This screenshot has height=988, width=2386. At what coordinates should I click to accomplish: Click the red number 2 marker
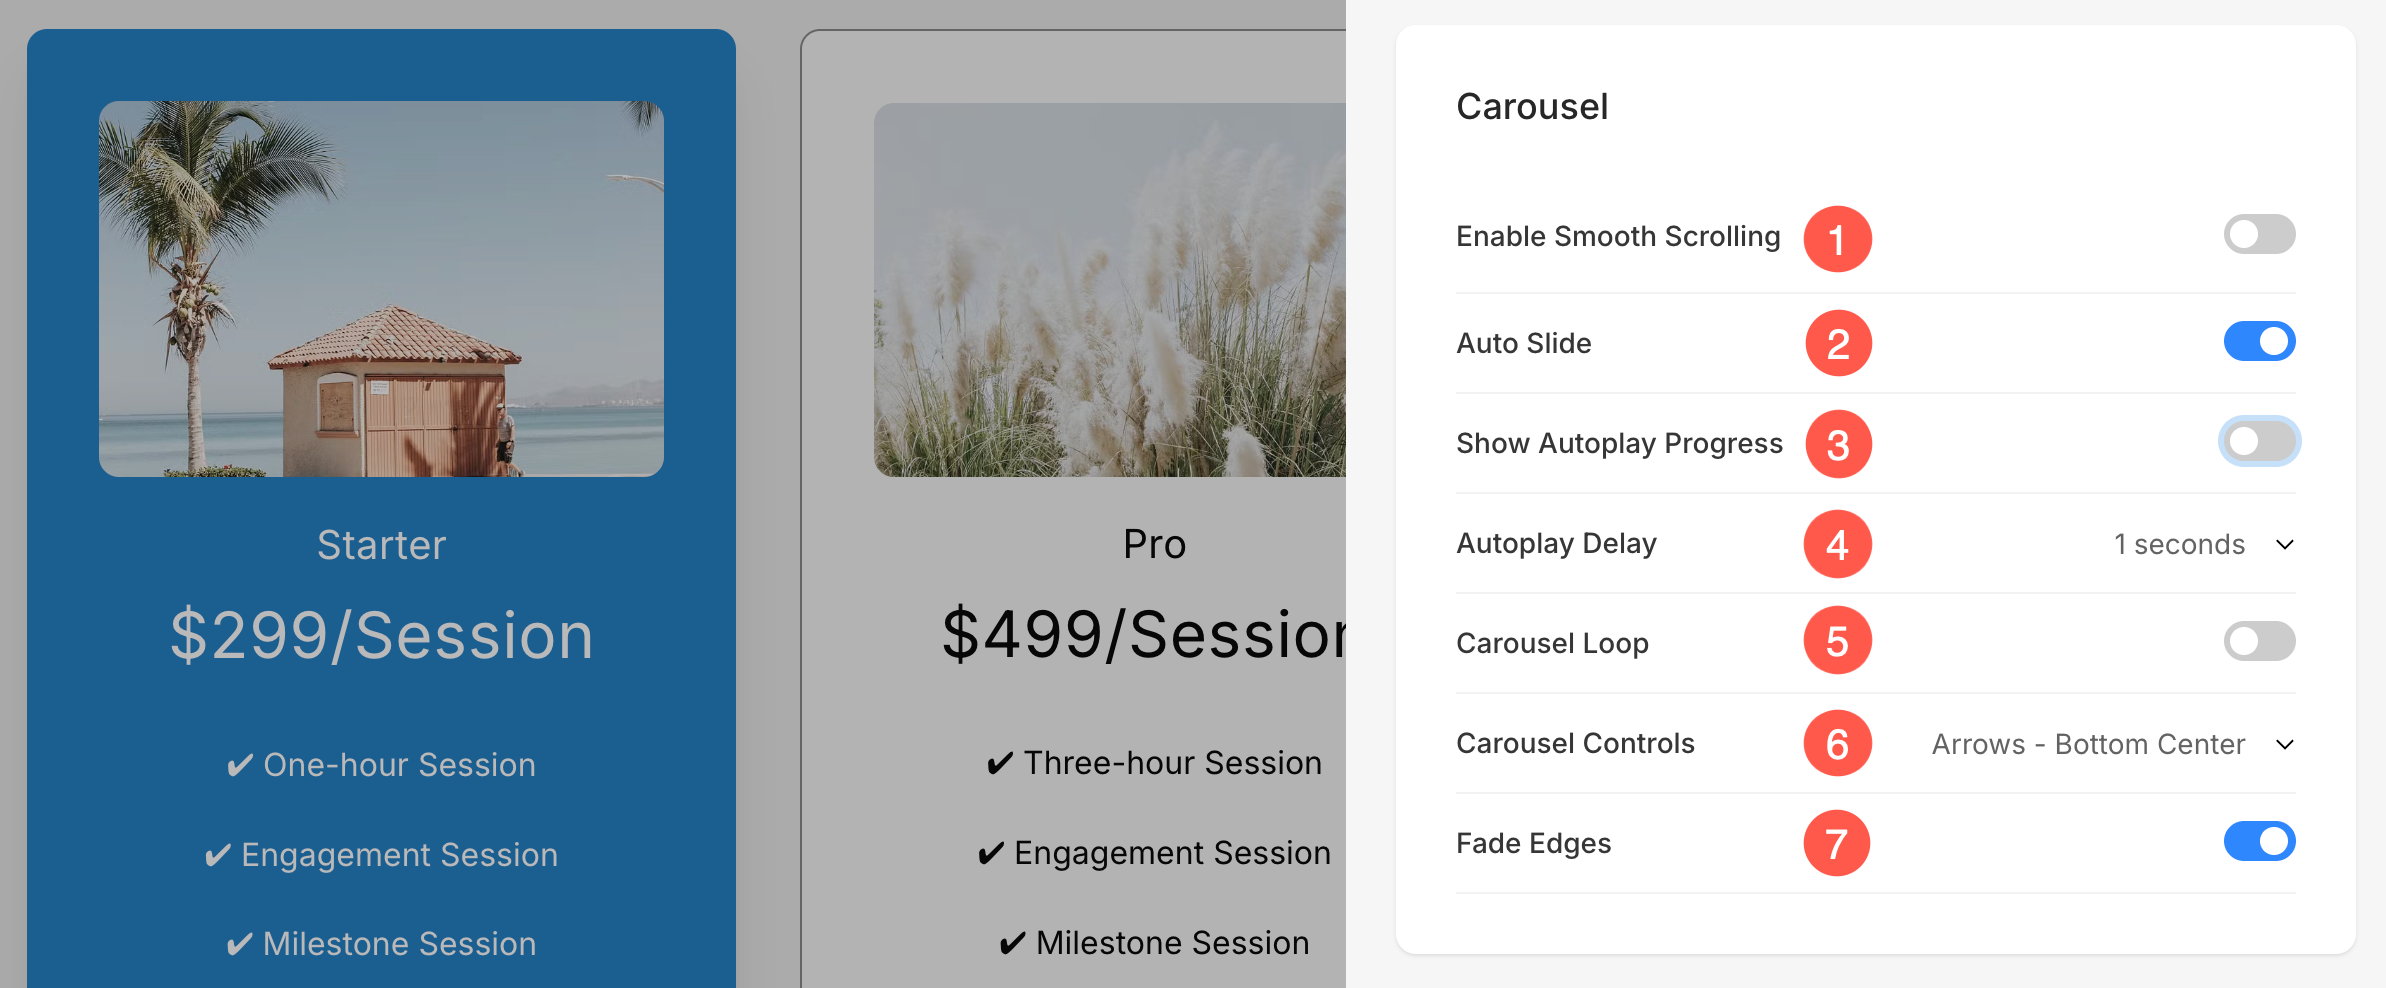click(x=1838, y=344)
